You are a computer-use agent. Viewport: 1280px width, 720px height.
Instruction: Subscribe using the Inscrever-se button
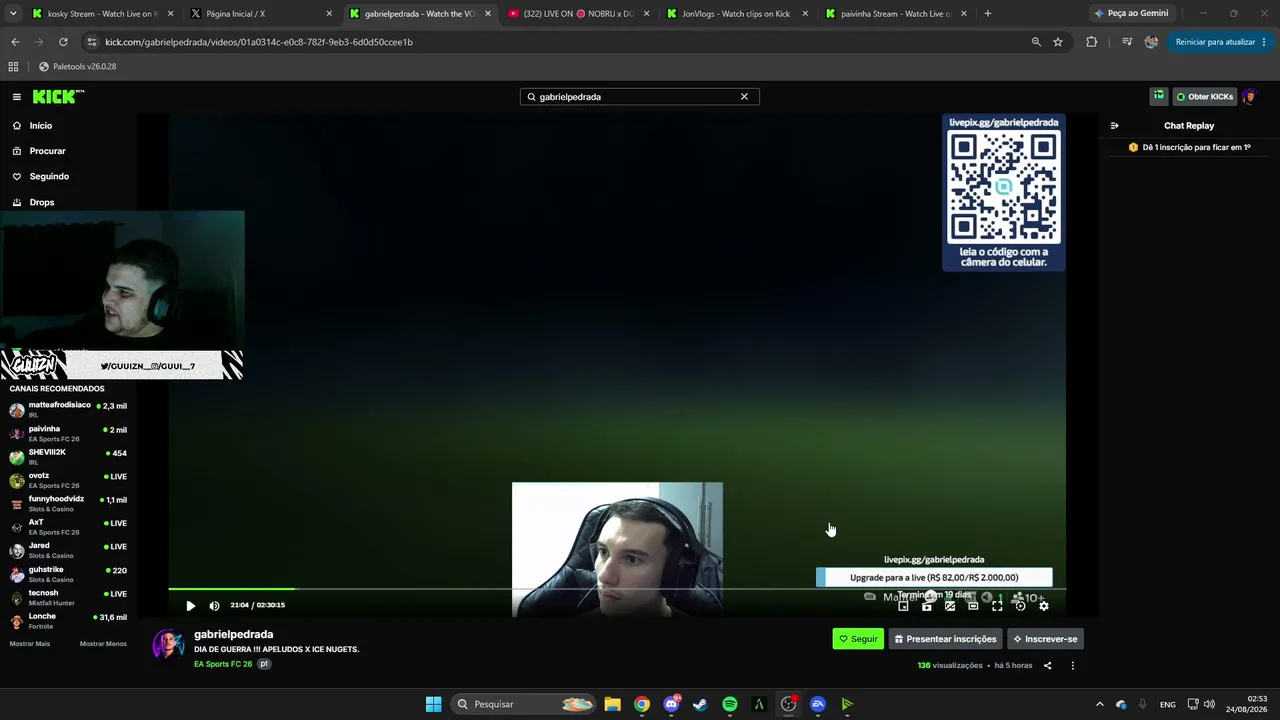(1045, 639)
